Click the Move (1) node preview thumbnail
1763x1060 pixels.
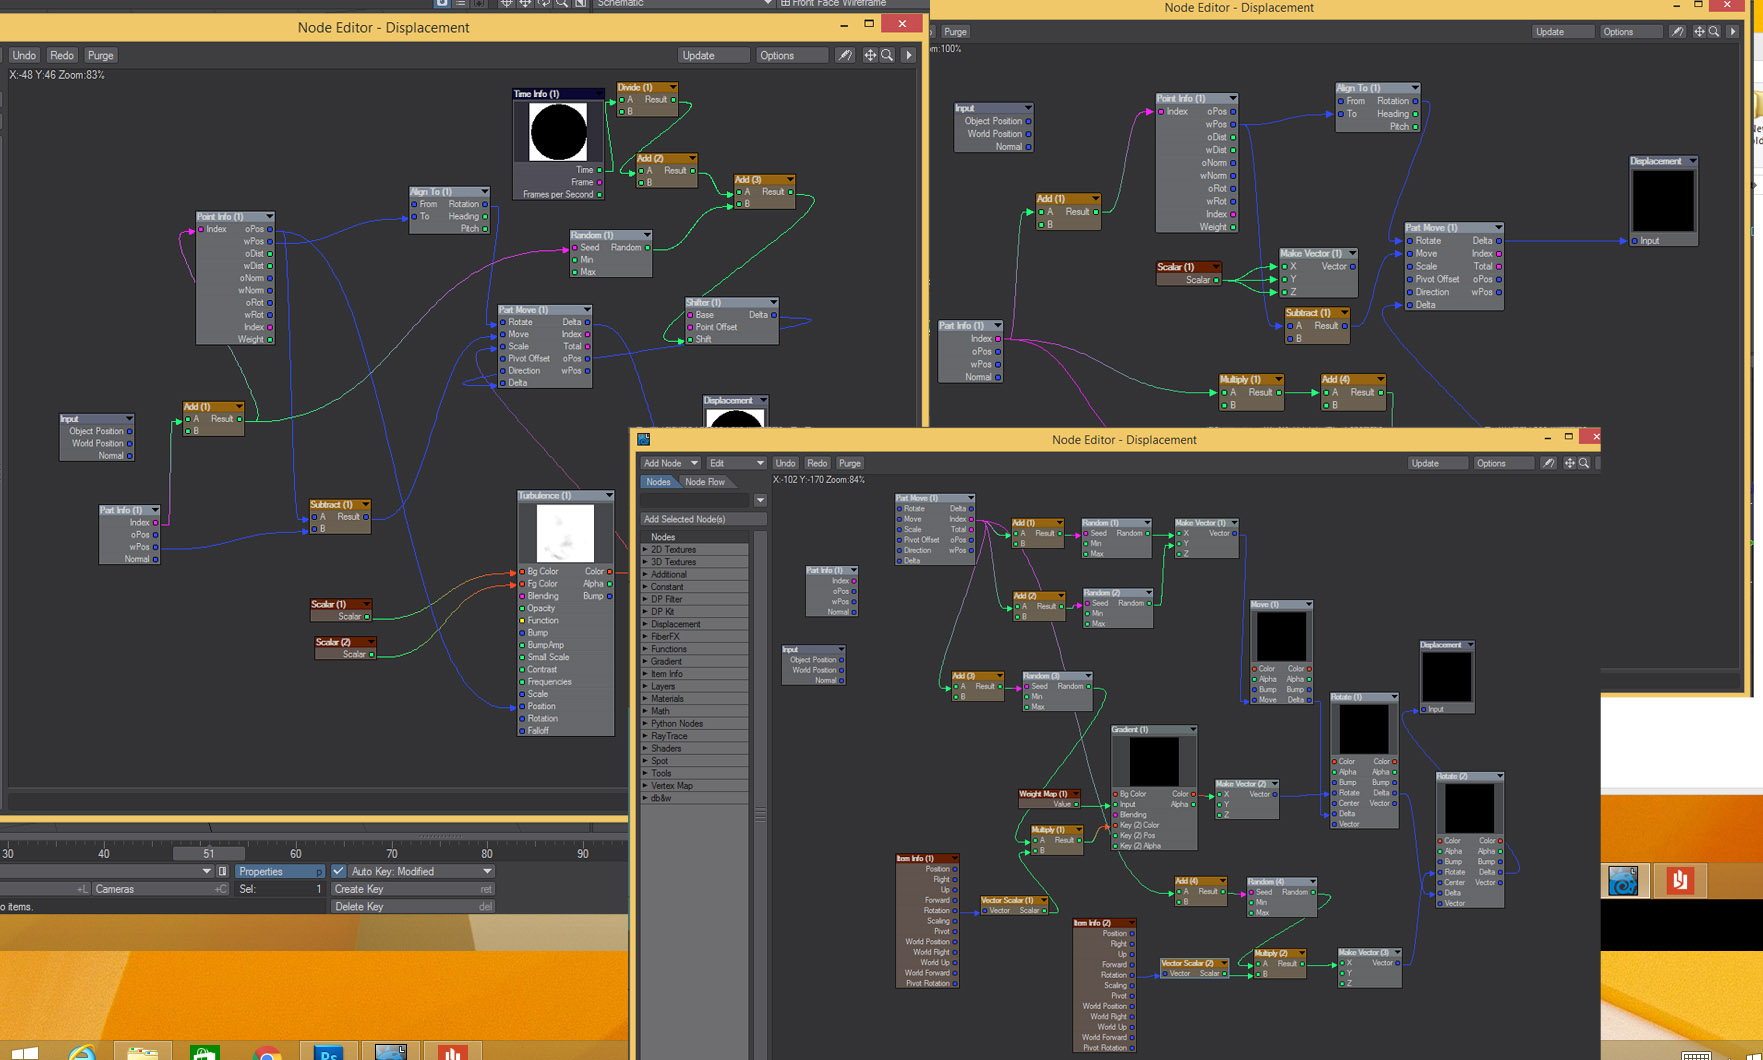point(1281,636)
